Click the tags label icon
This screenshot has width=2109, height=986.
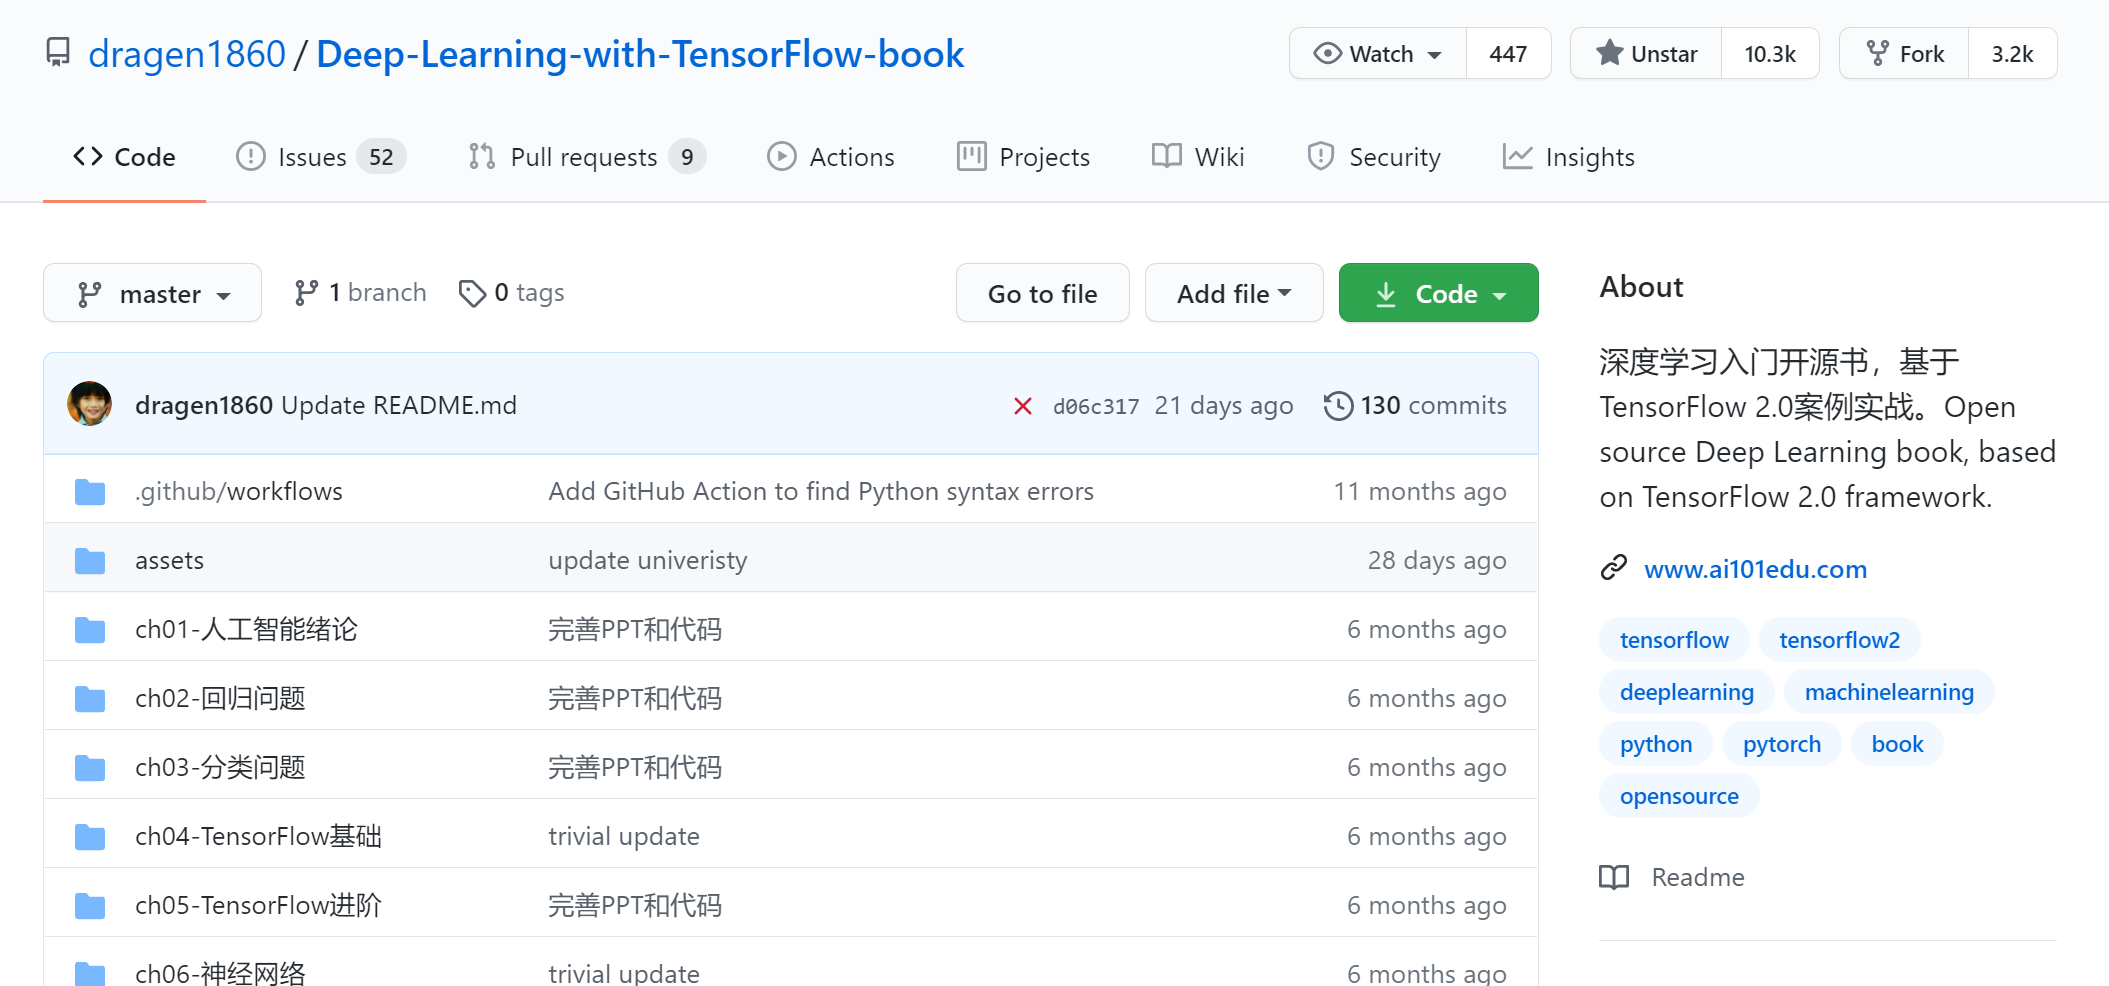click(x=471, y=293)
